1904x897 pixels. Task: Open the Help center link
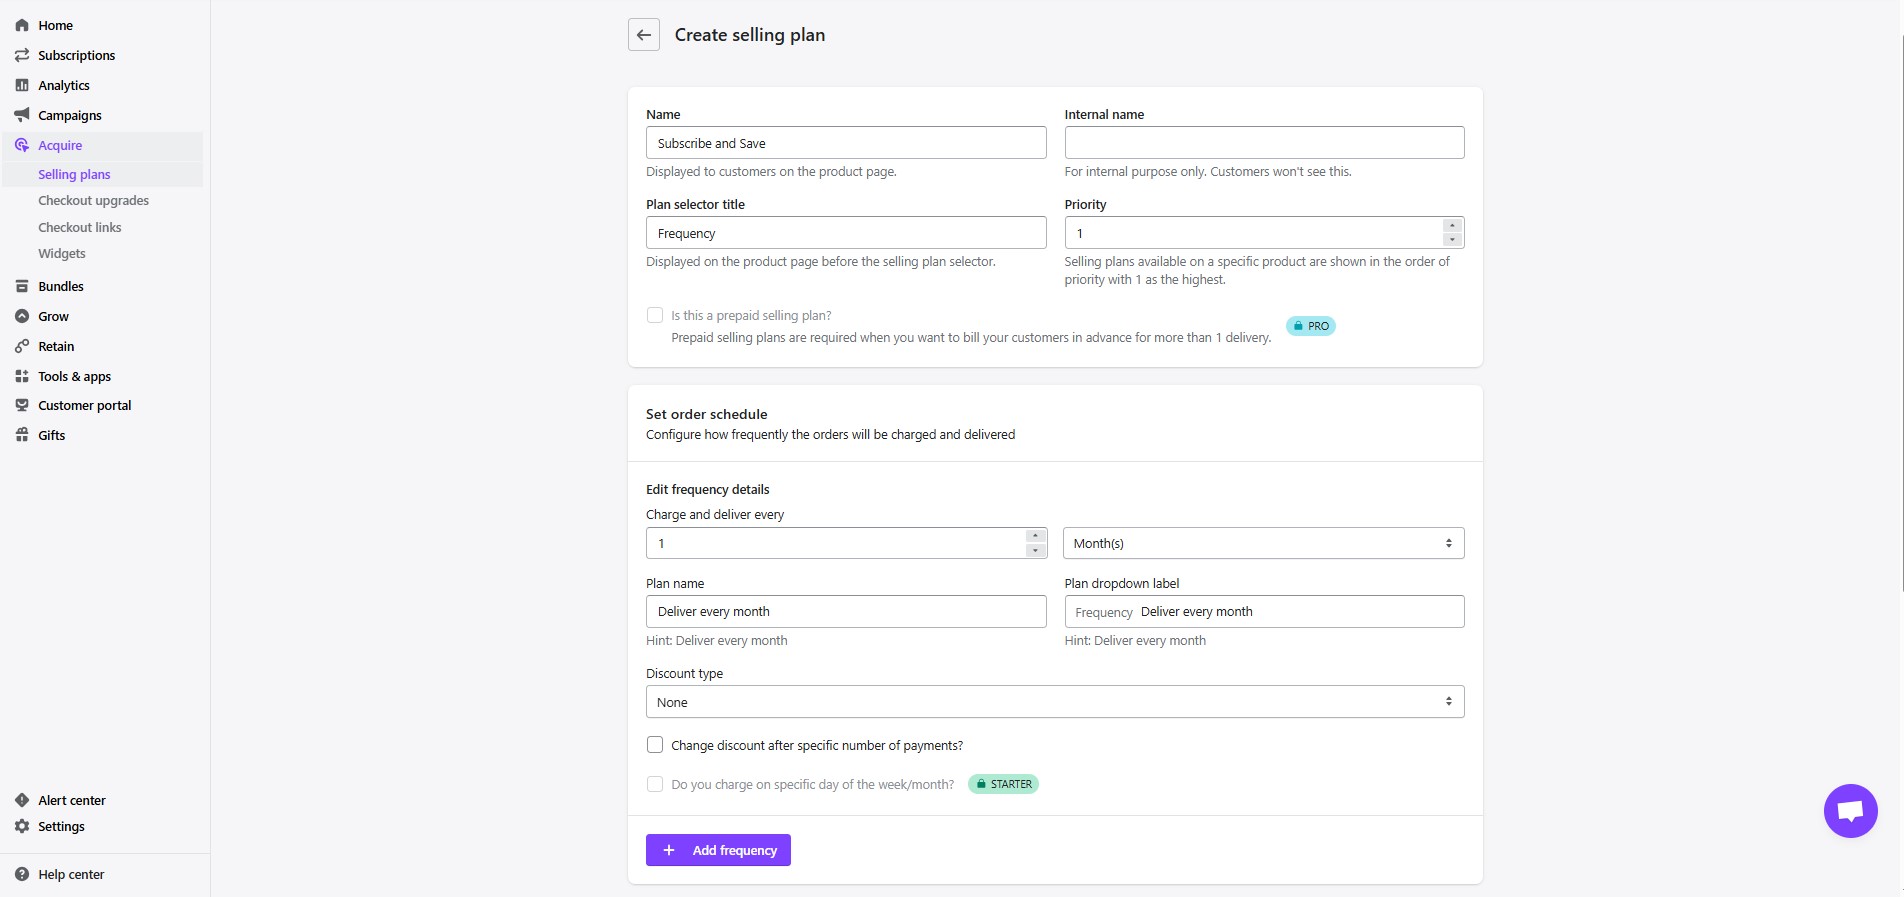click(71, 874)
